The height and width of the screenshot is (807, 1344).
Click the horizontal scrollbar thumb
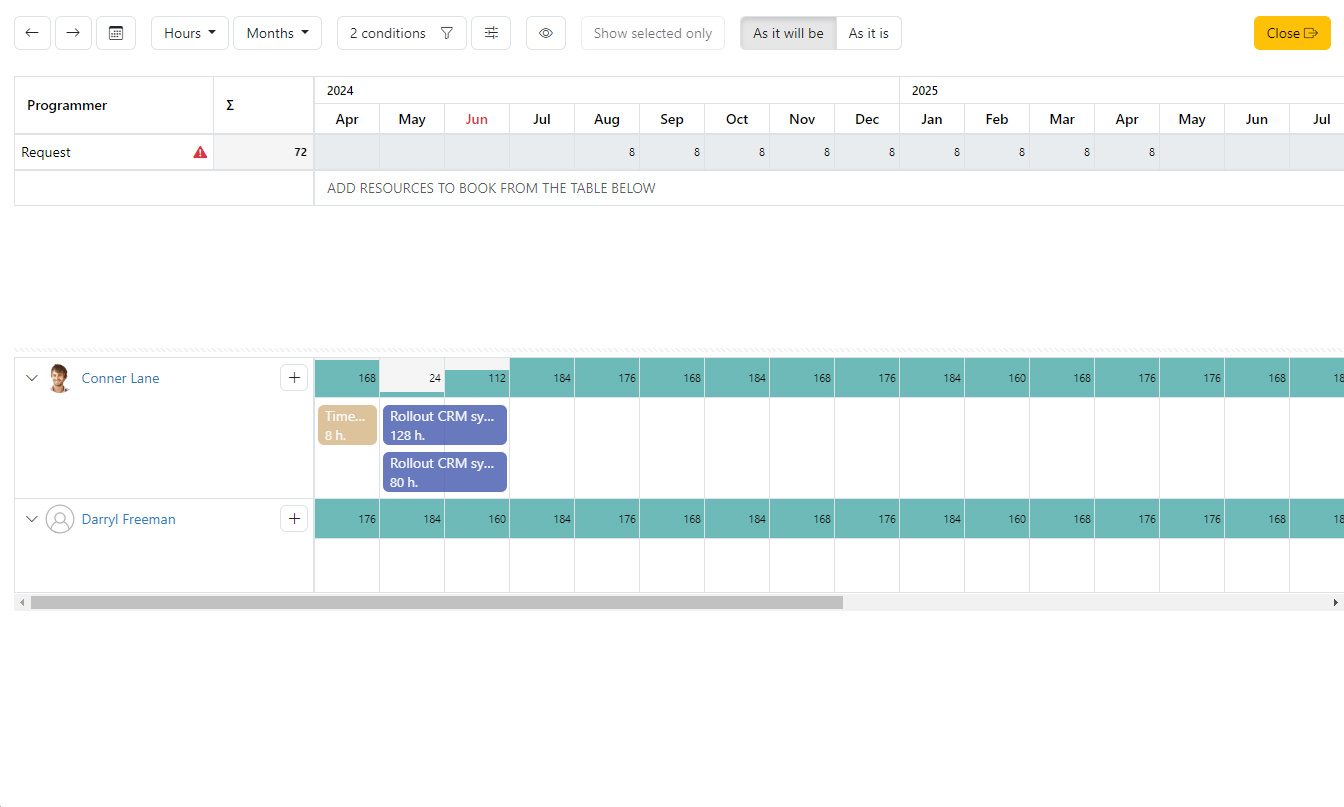click(x=437, y=602)
